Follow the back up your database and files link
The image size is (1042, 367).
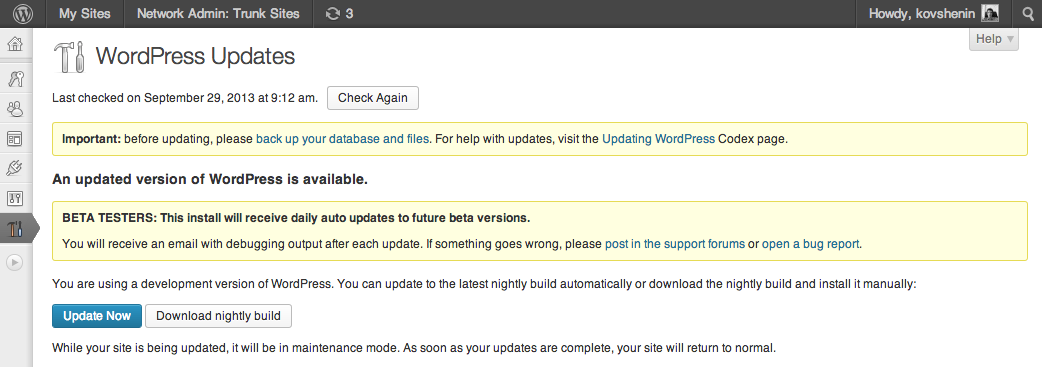(x=342, y=139)
